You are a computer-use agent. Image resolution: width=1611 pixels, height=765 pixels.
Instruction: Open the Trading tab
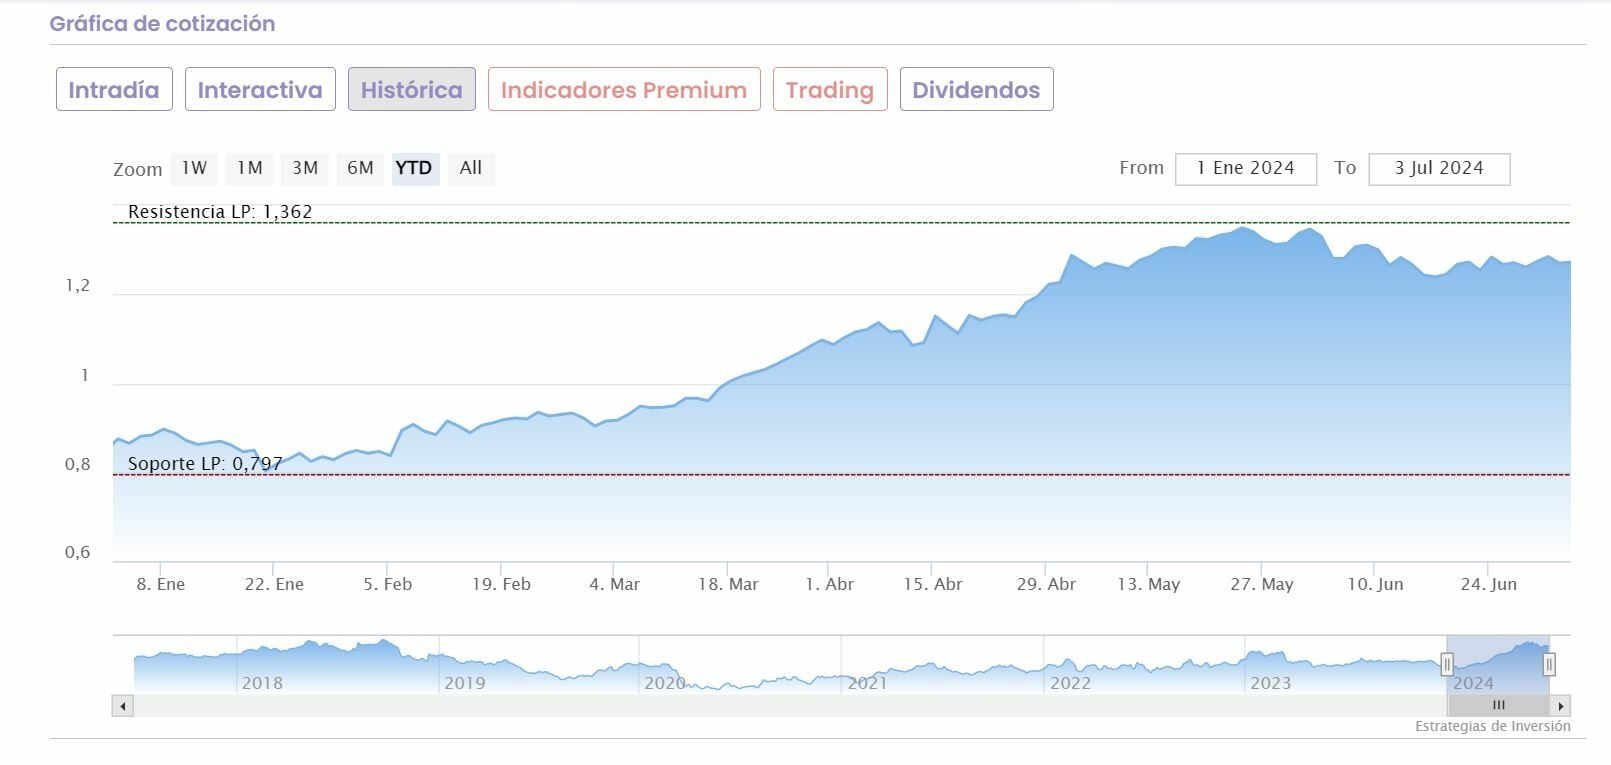pyautogui.click(x=830, y=90)
